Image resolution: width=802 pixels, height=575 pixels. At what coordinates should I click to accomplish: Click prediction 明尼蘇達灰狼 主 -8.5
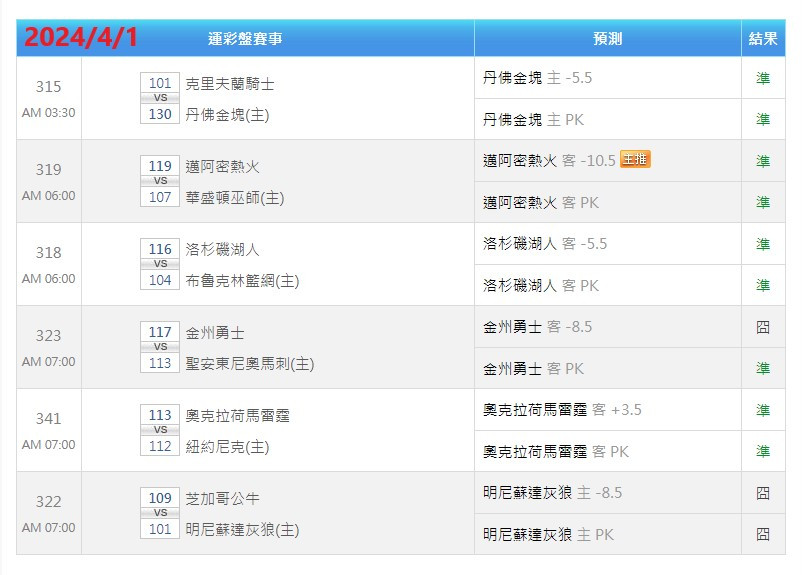click(x=552, y=493)
